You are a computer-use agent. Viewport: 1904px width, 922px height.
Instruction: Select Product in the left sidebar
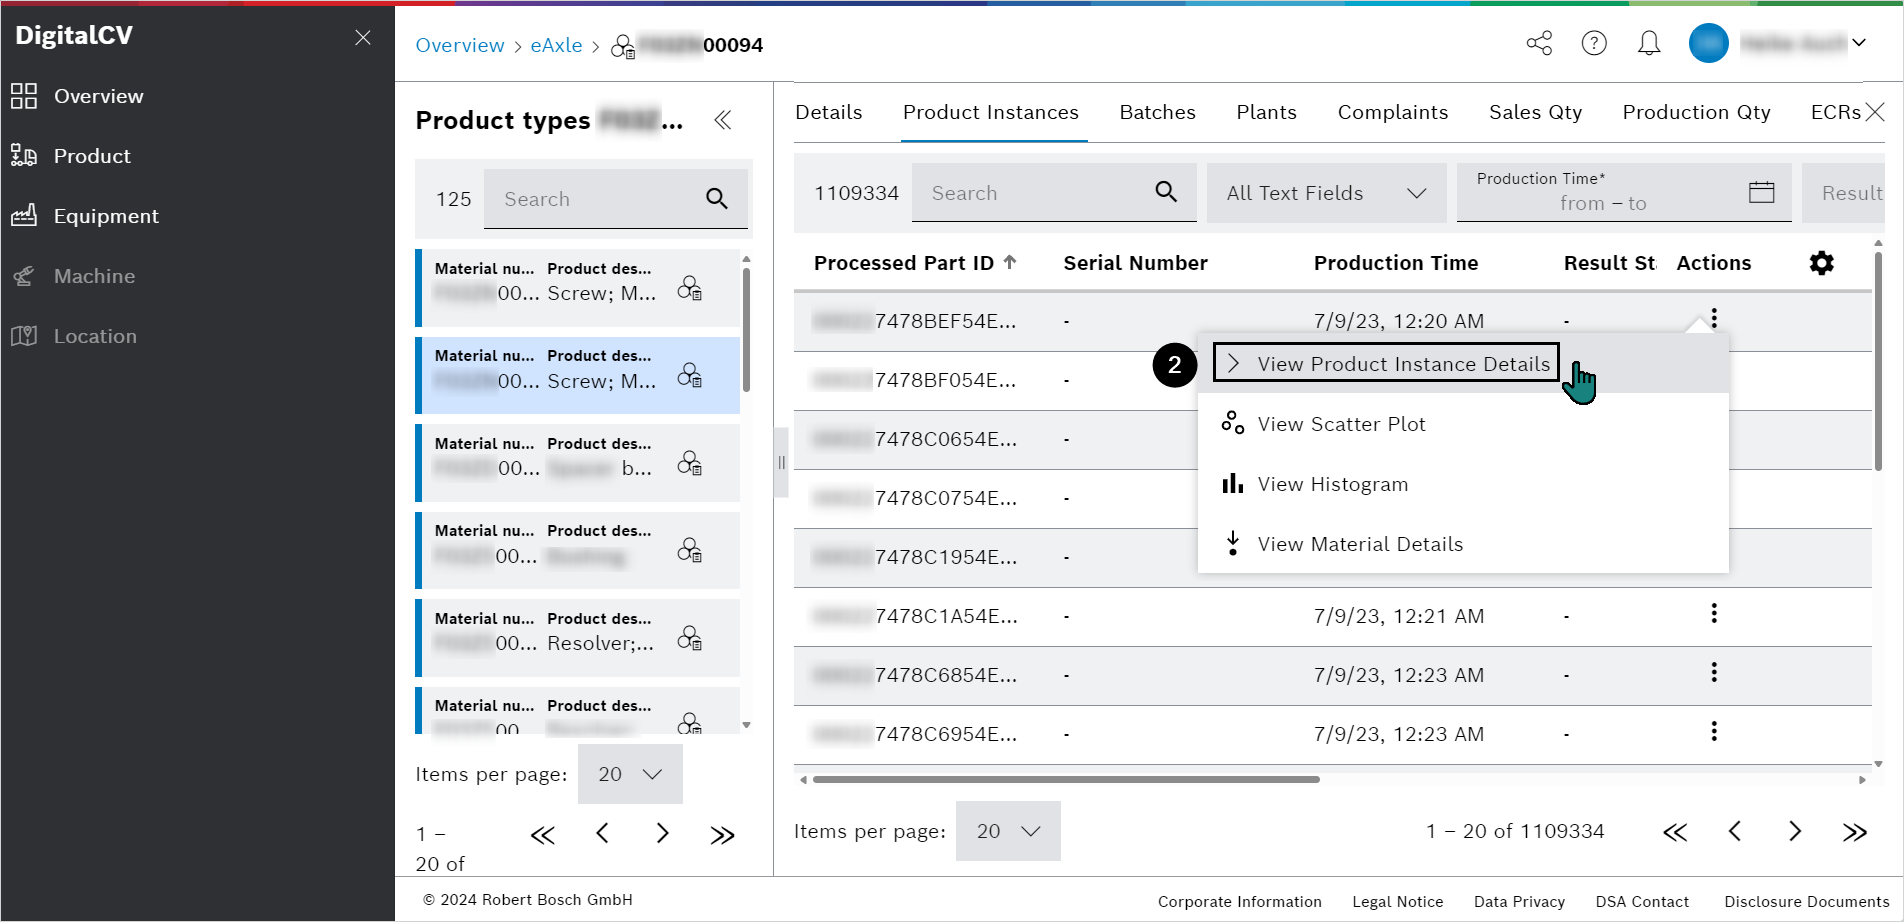click(x=92, y=156)
